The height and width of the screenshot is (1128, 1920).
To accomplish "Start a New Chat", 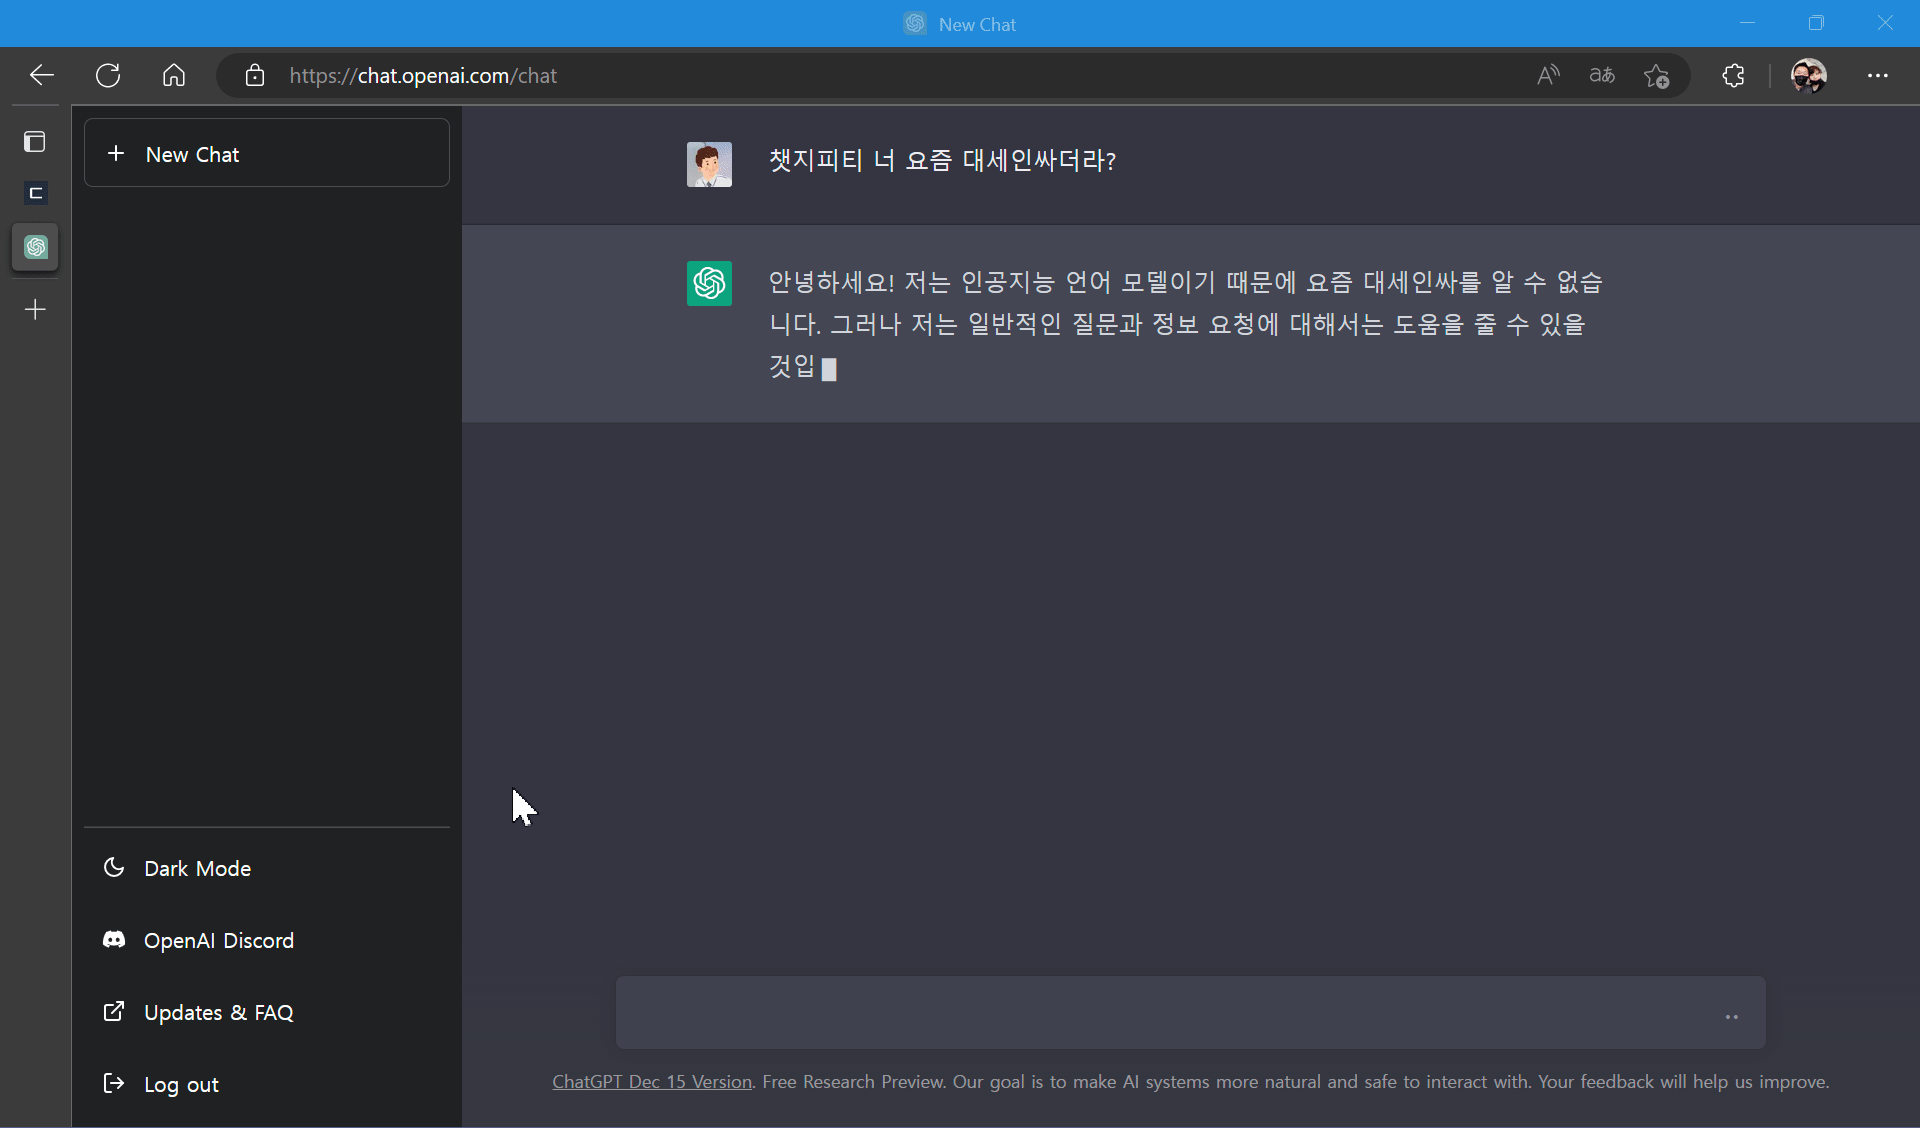I will [266, 153].
